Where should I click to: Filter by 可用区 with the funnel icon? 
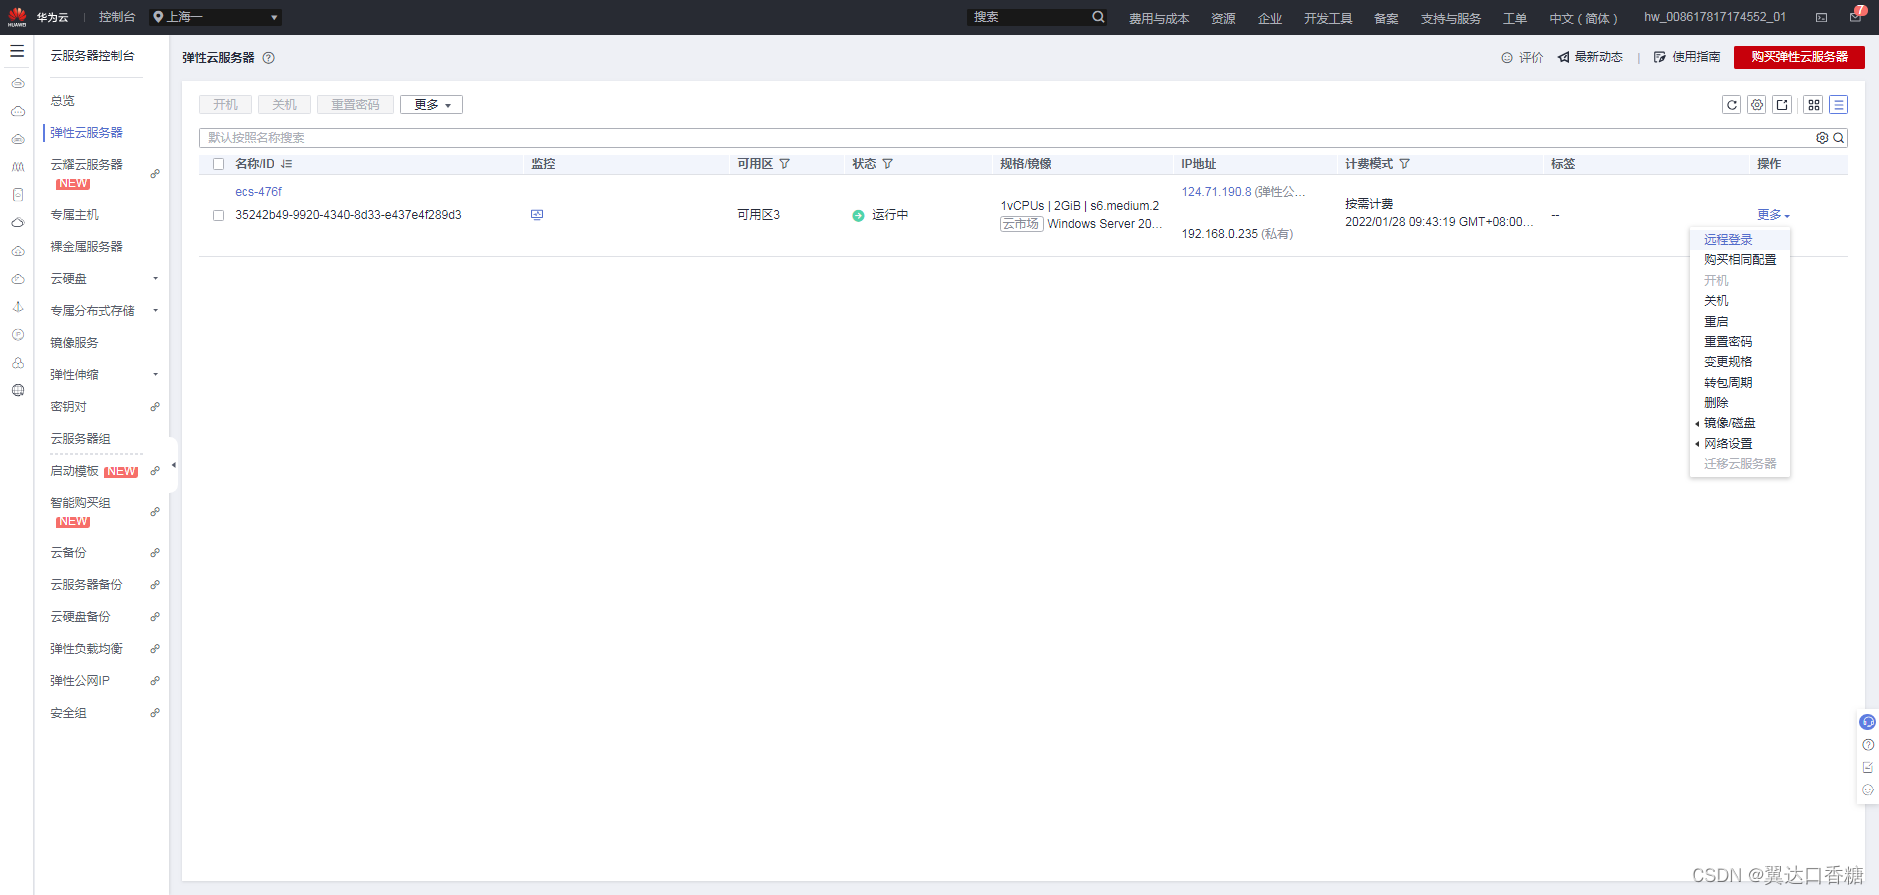[x=785, y=164]
